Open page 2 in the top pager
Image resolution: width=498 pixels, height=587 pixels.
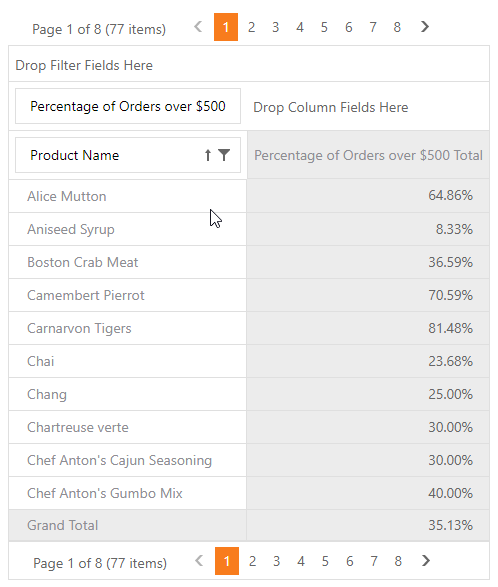(x=251, y=27)
